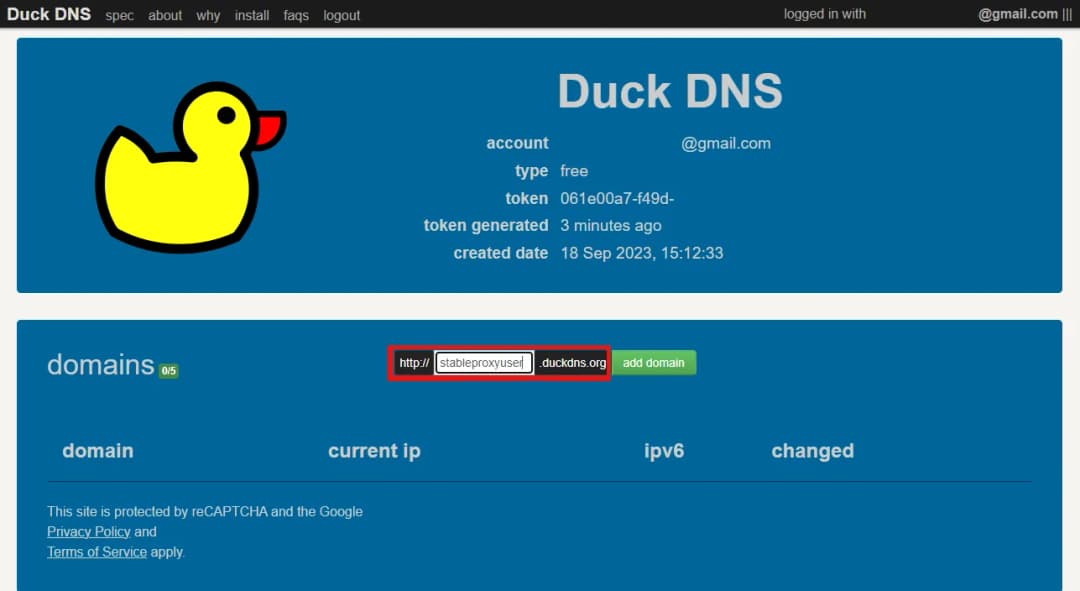Click the current ip column header
The width and height of the screenshot is (1080, 591).
click(374, 451)
